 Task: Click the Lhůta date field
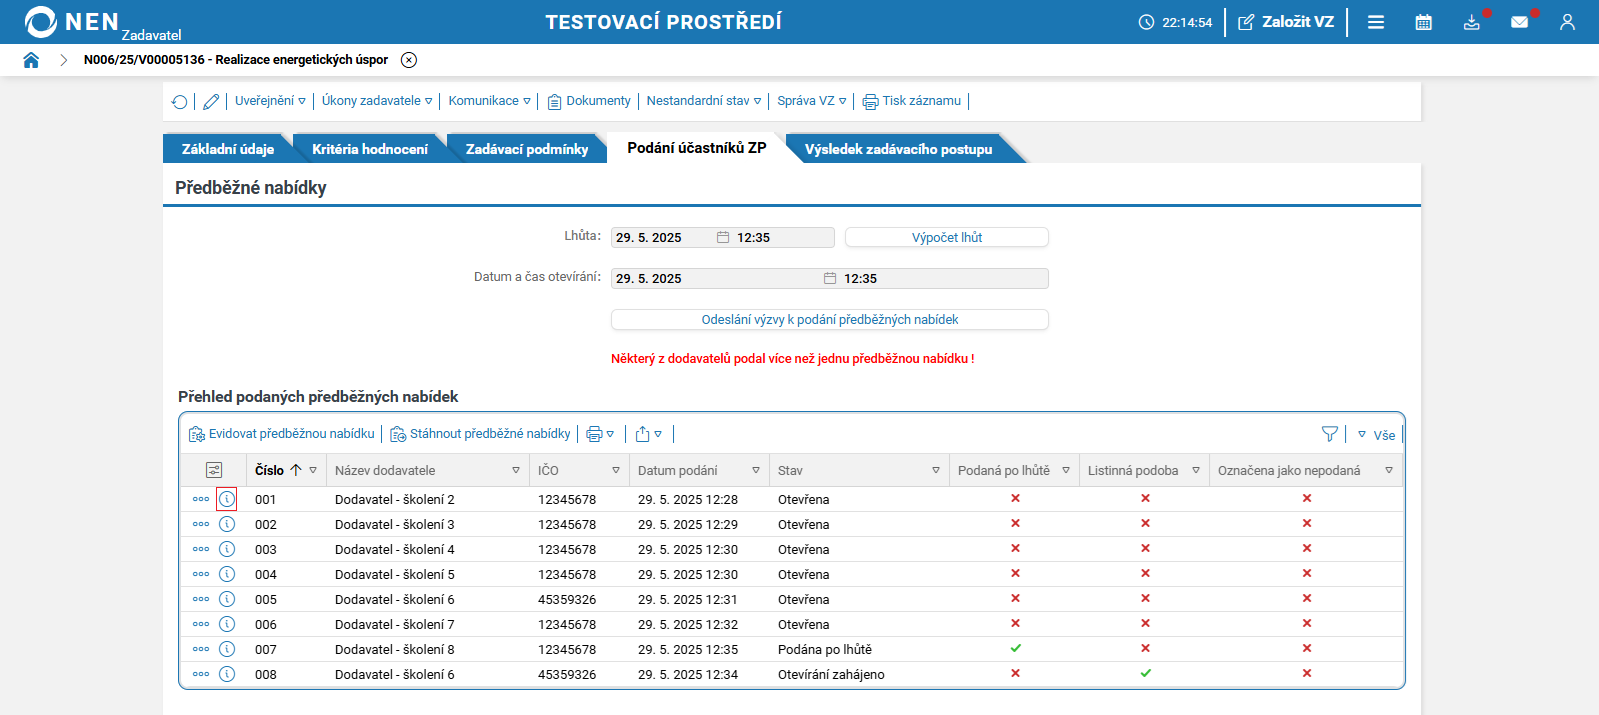click(662, 237)
